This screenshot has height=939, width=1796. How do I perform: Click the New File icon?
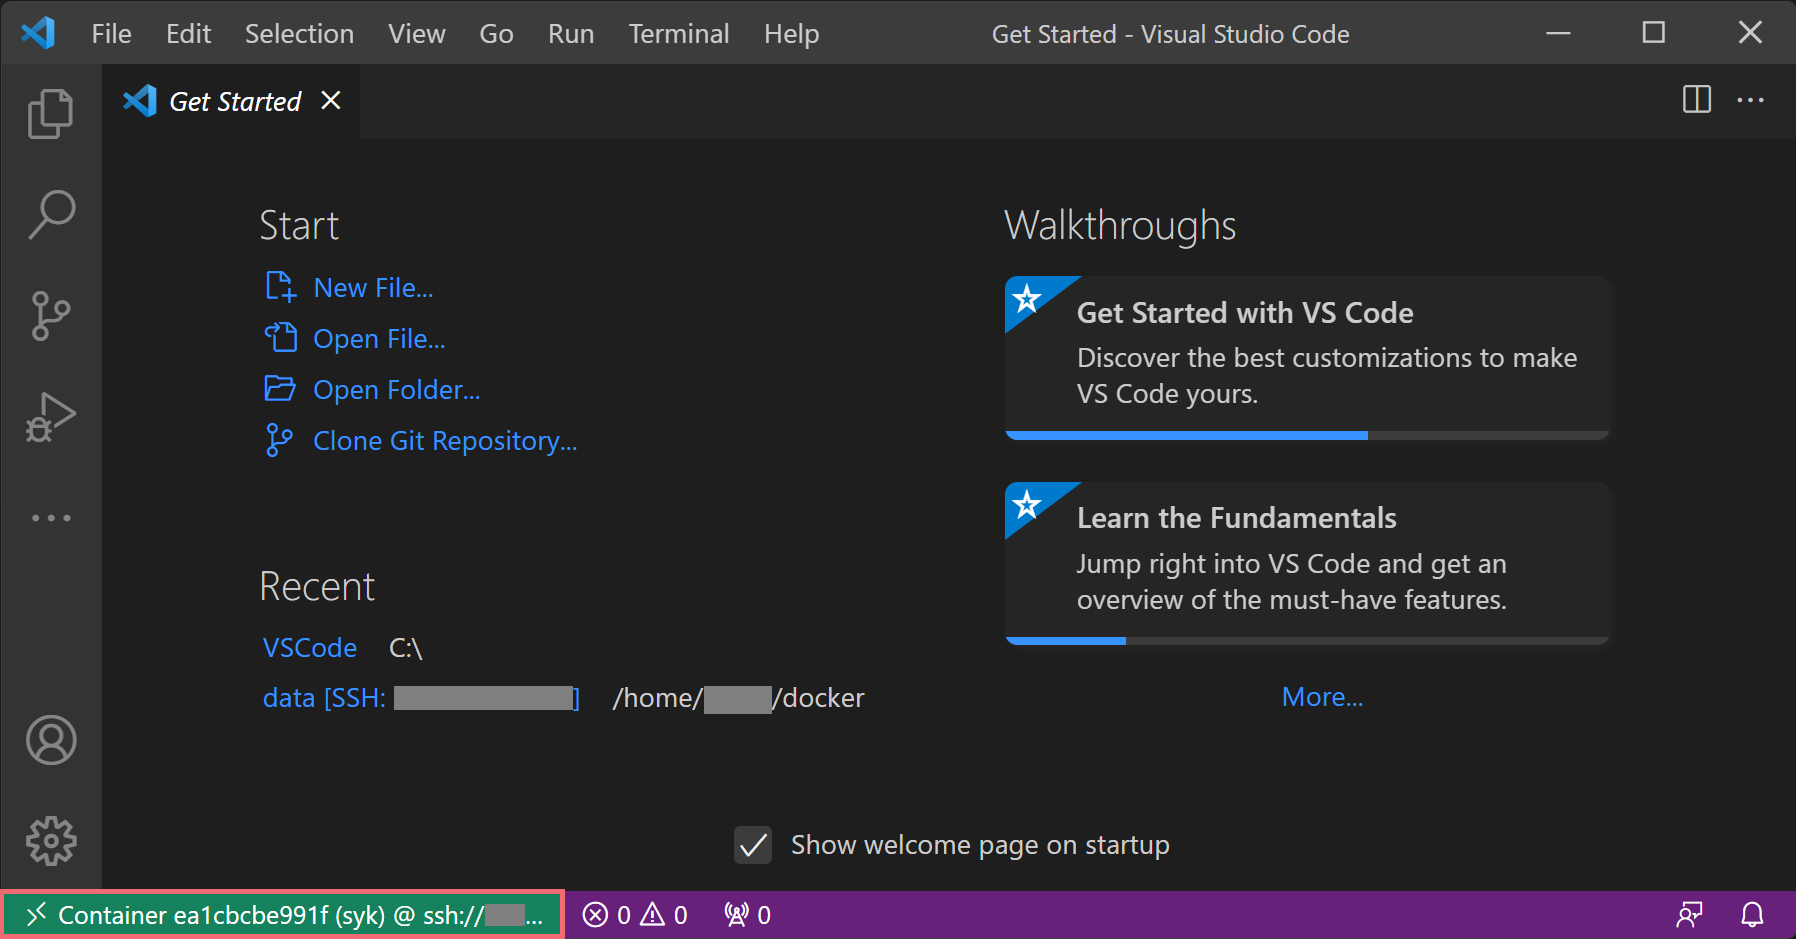[x=280, y=287]
